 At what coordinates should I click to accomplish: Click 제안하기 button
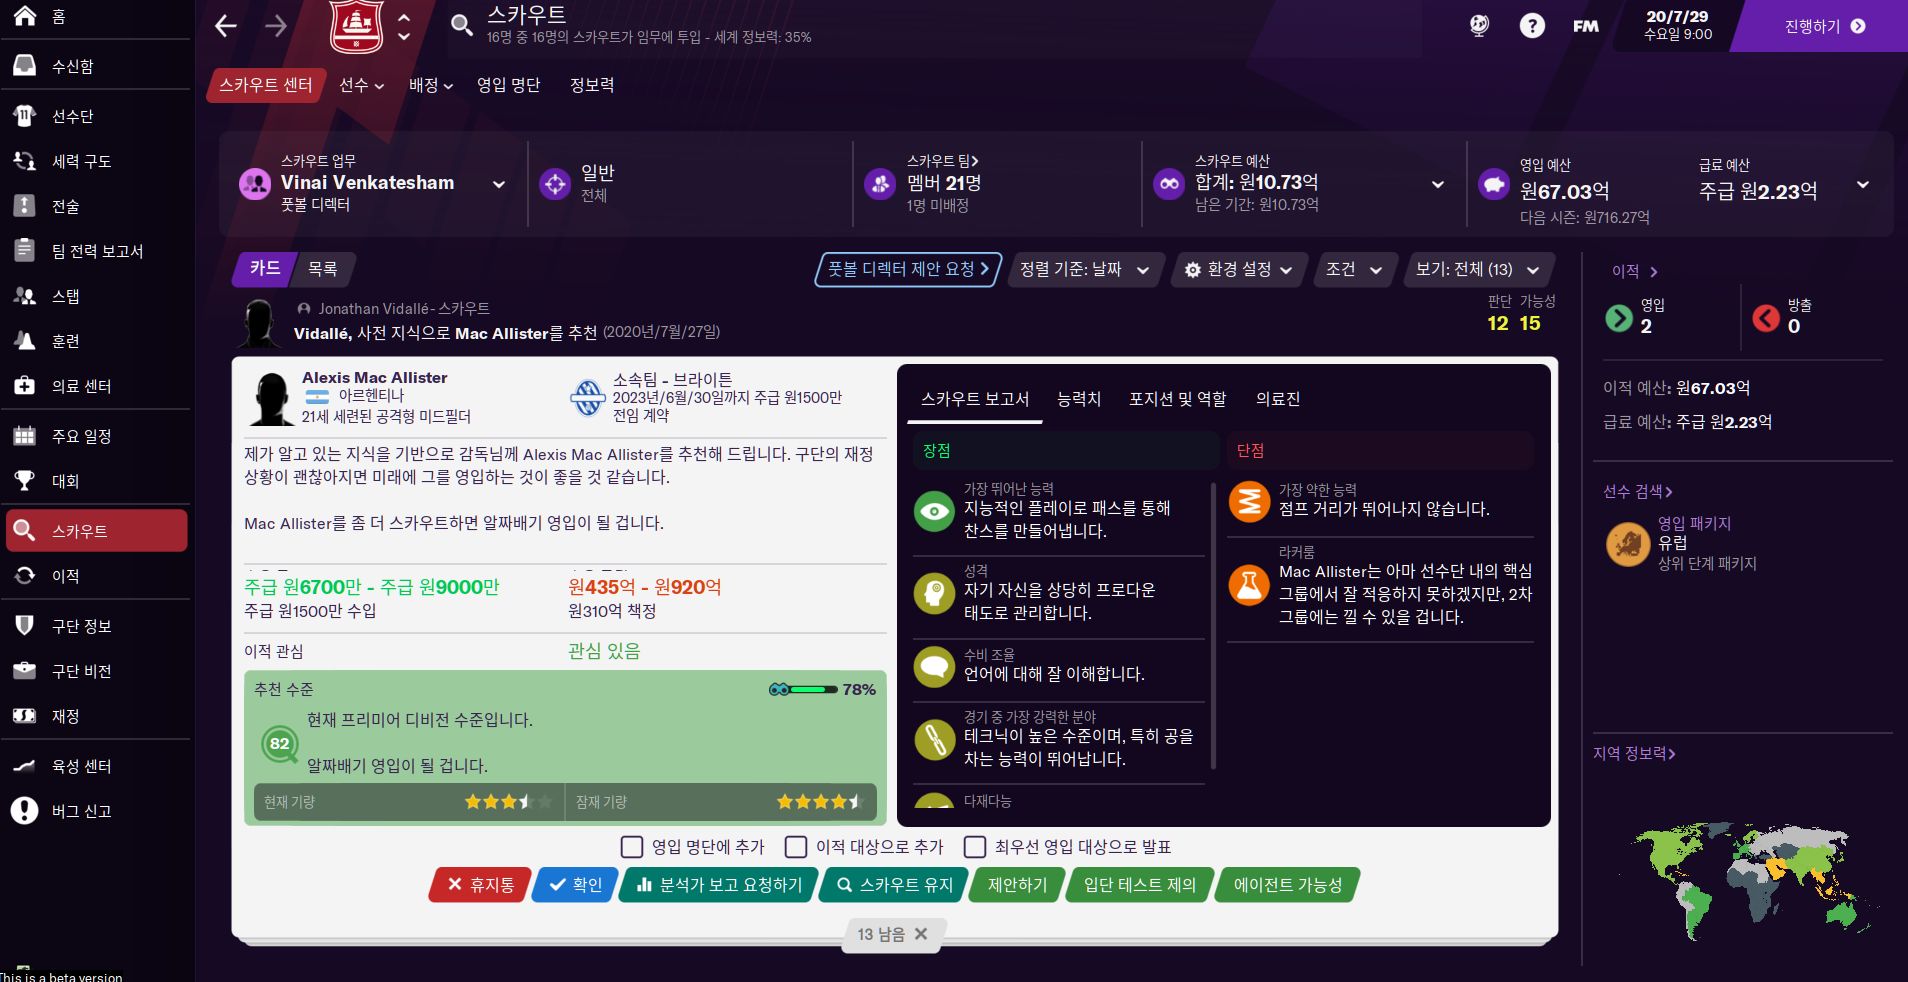(x=1016, y=885)
